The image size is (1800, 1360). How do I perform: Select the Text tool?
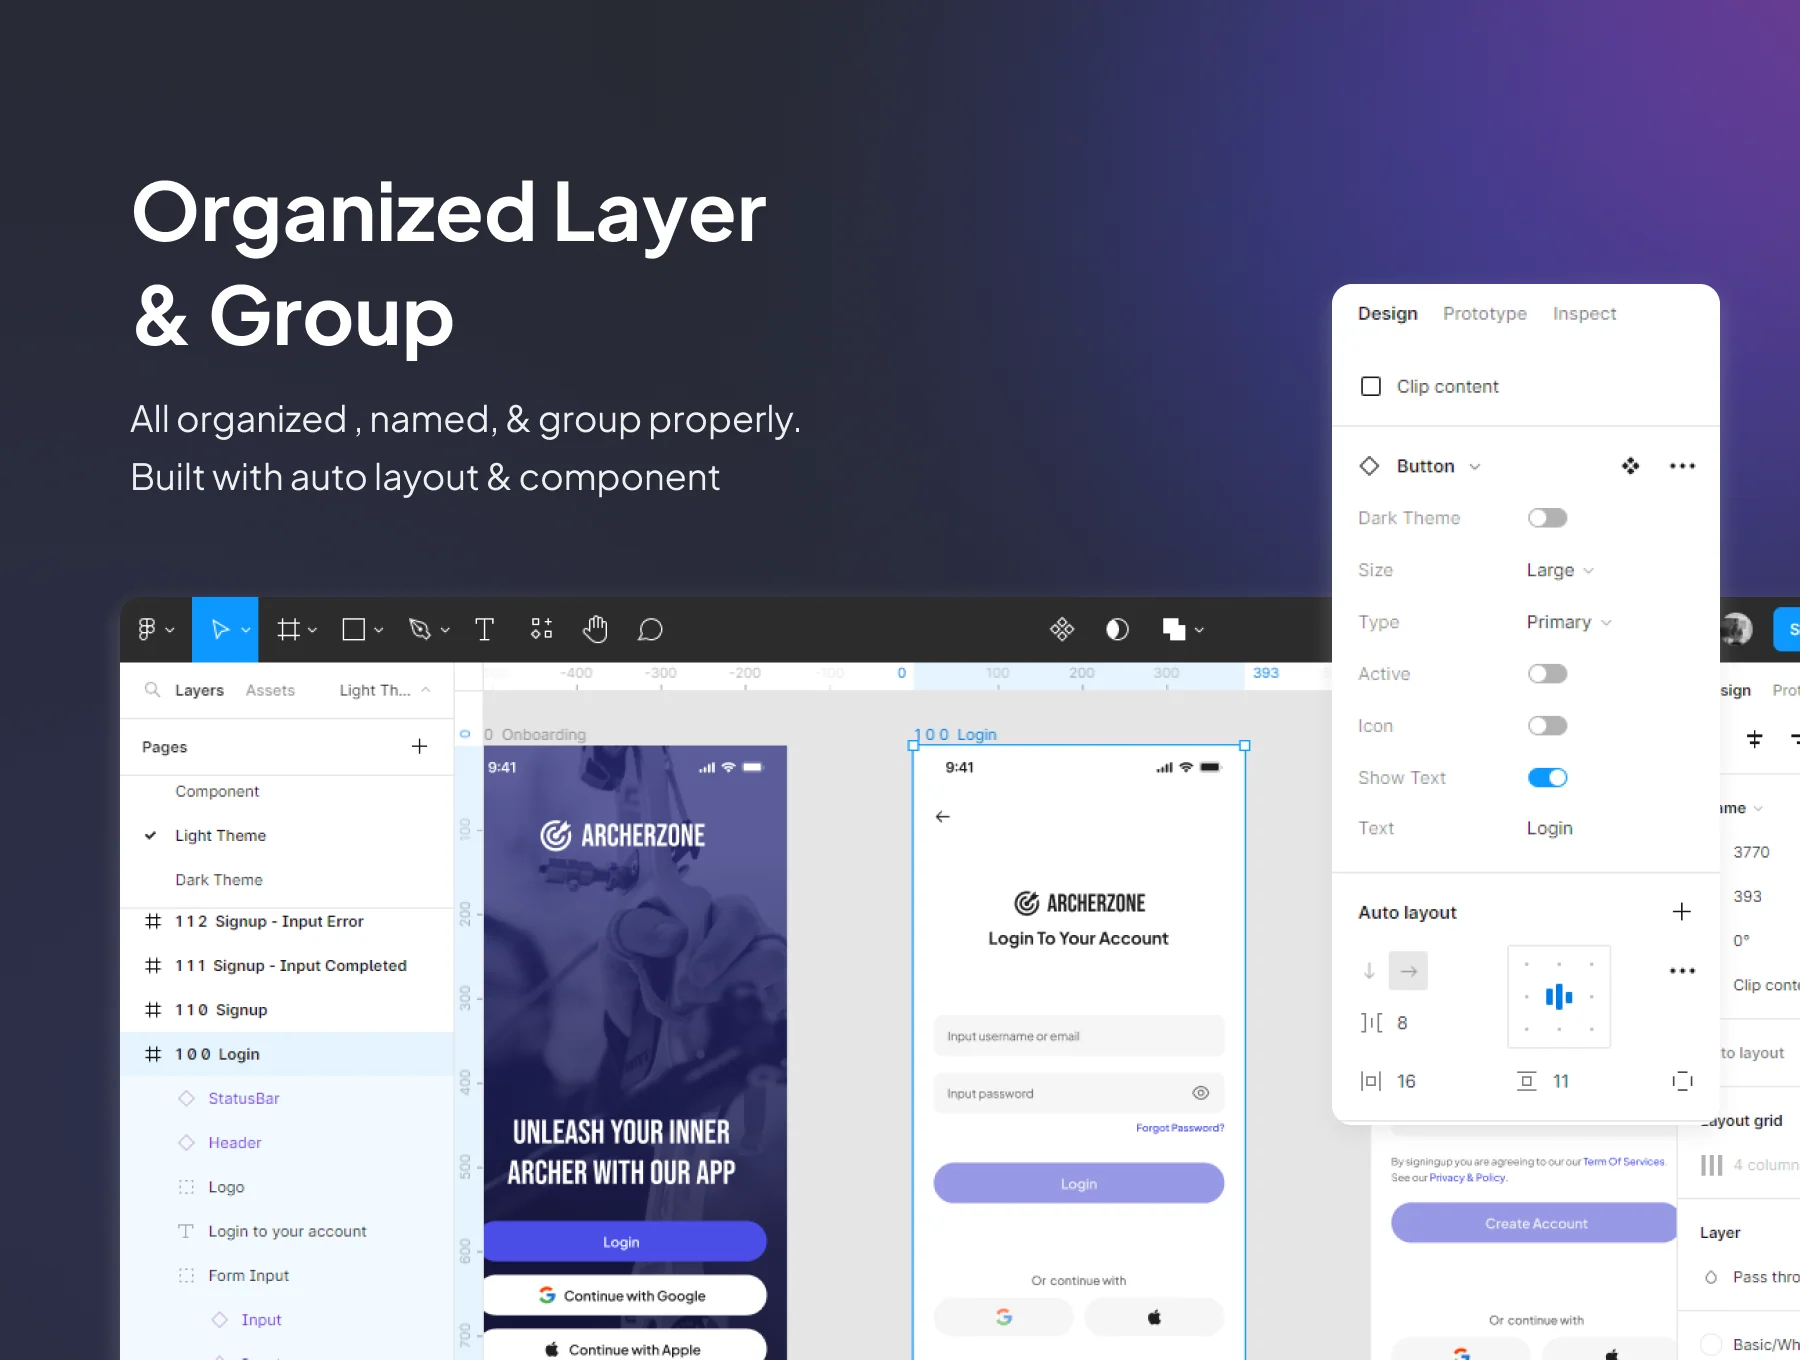[x=484, y=629]
